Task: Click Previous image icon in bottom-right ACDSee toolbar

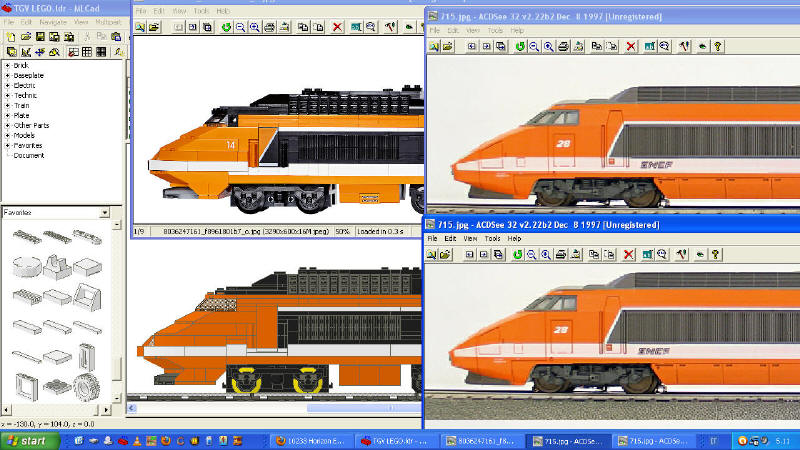Action: pyautogui.click(x=469, y=255)
